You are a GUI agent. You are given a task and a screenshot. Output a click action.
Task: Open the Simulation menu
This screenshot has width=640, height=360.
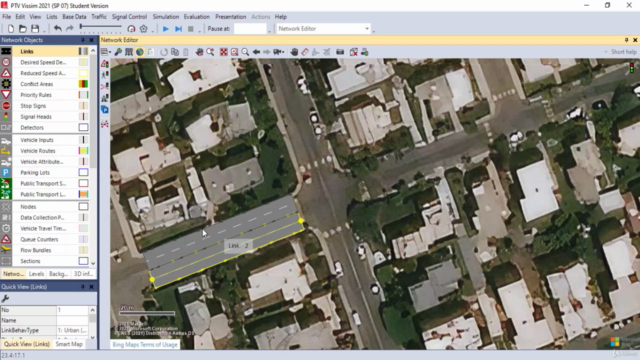(166, 17)
